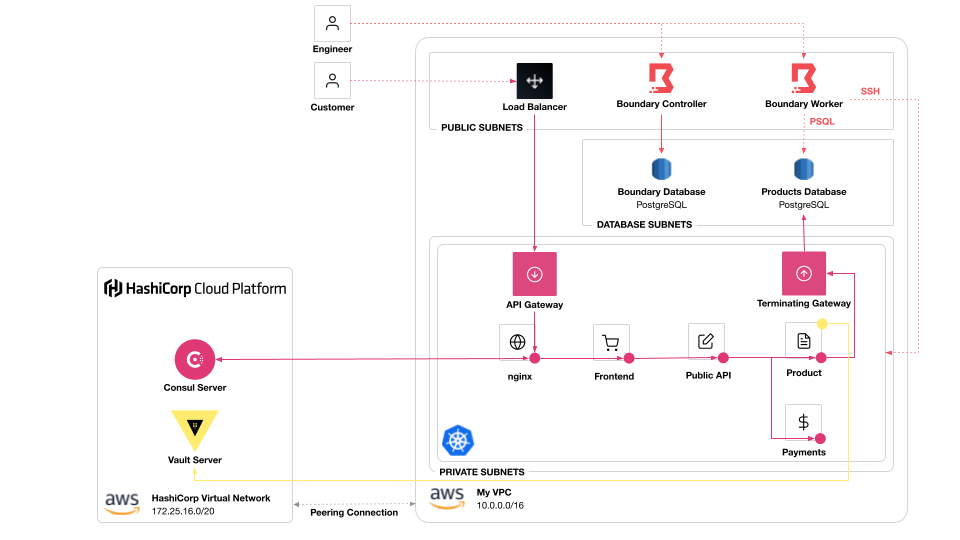This screenshot has width=960, height=540.
Task: Click the Load Balancer label
Action: [534, 107]
